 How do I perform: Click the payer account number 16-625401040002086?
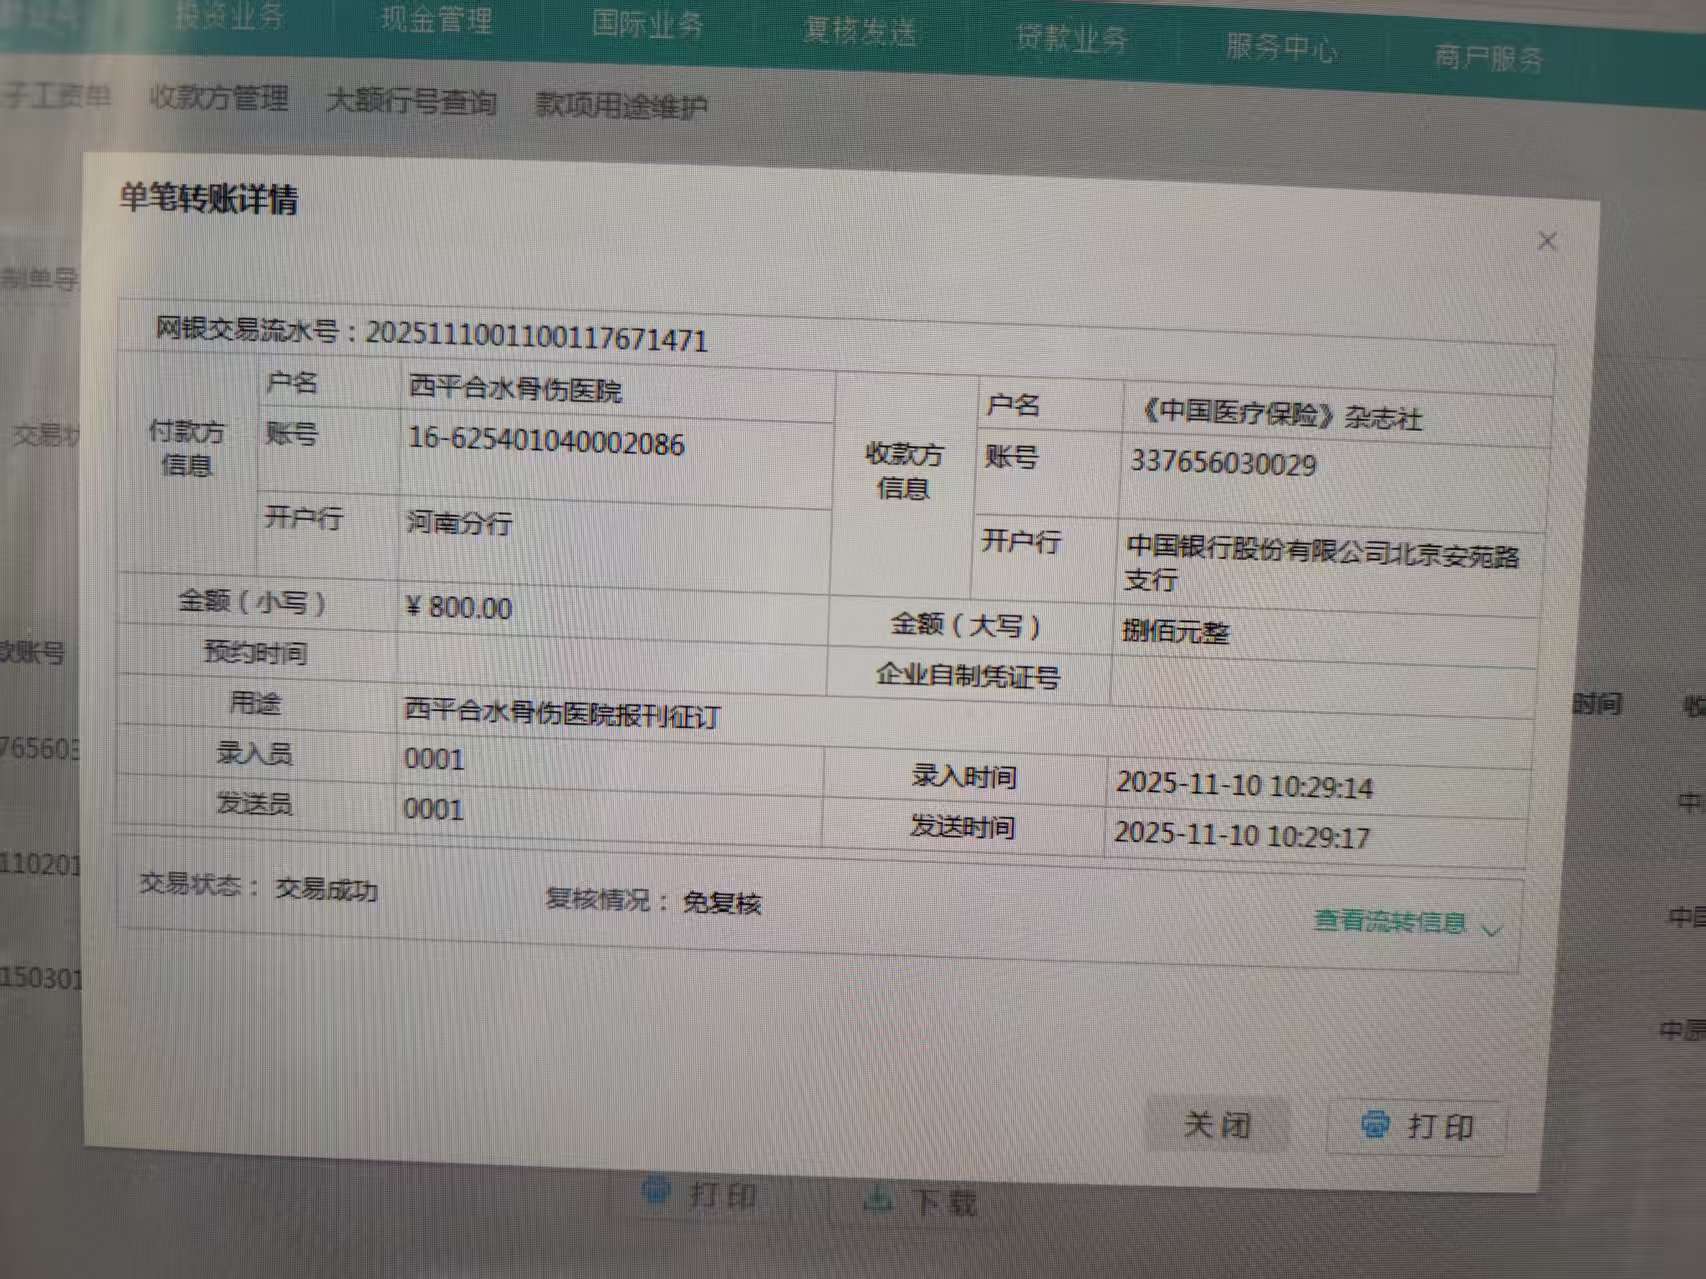[x=546, y=441]
